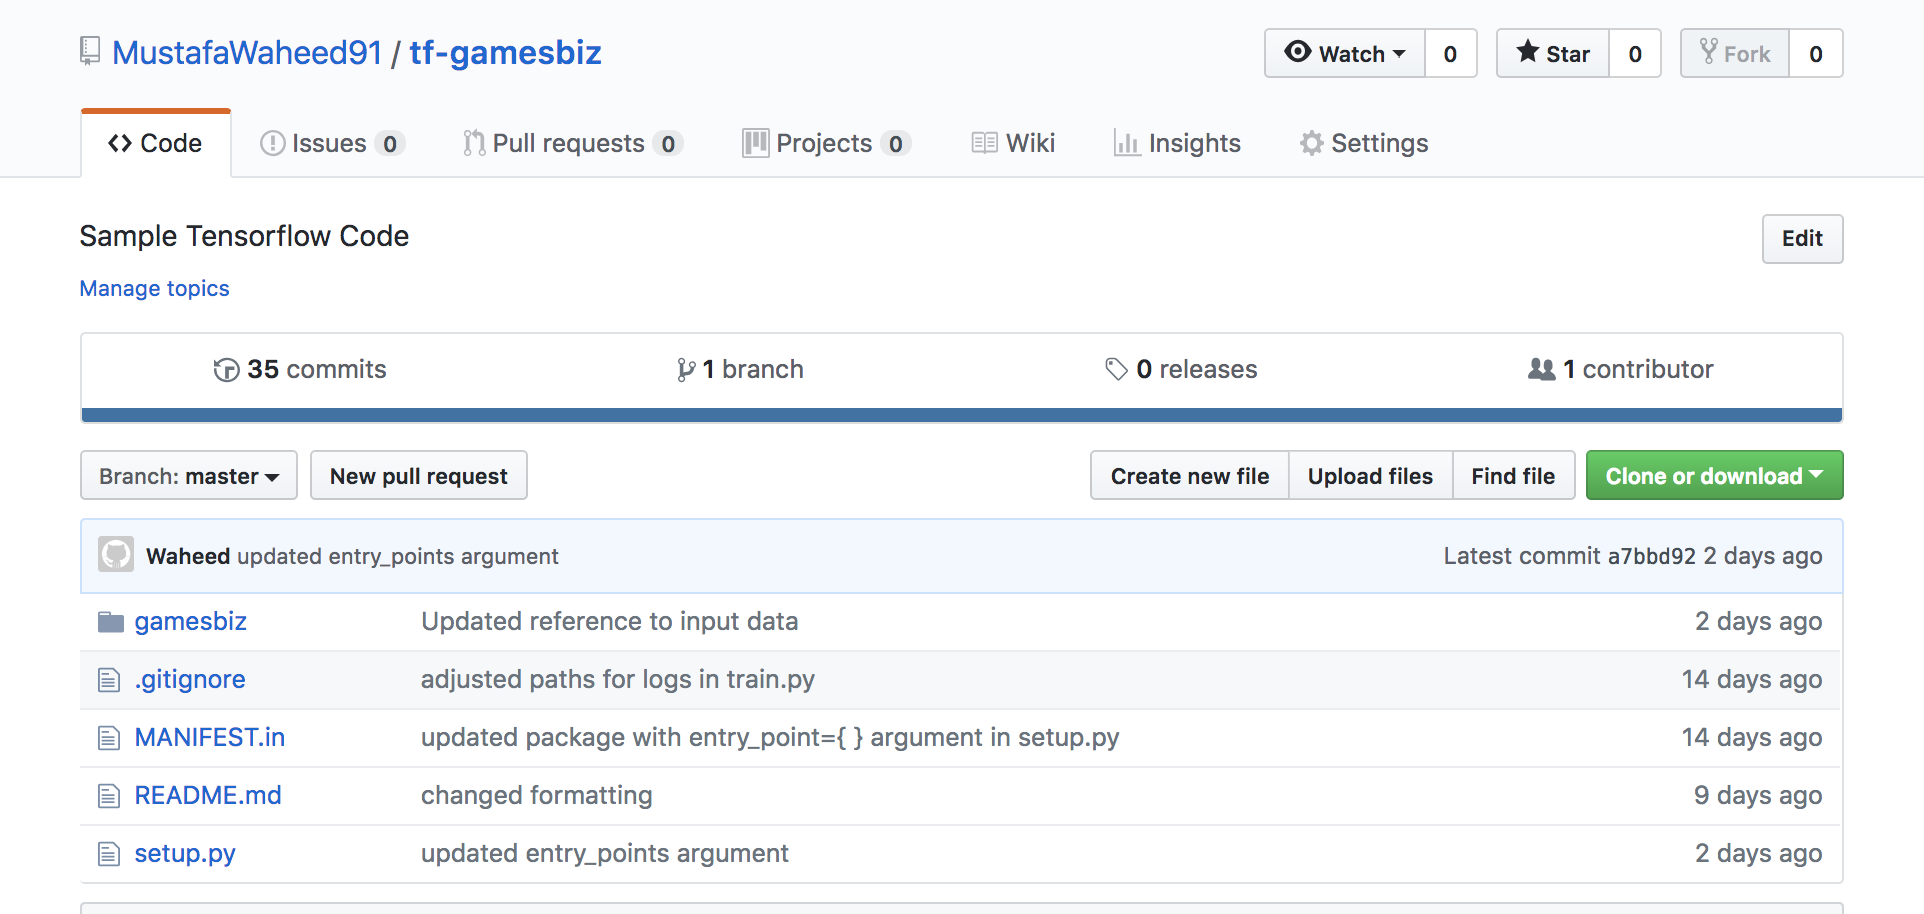Image resolution: width=1924 pixels, height=914 pixels.
Task: Click New pull request button
Action: click(x=419, y=475)
